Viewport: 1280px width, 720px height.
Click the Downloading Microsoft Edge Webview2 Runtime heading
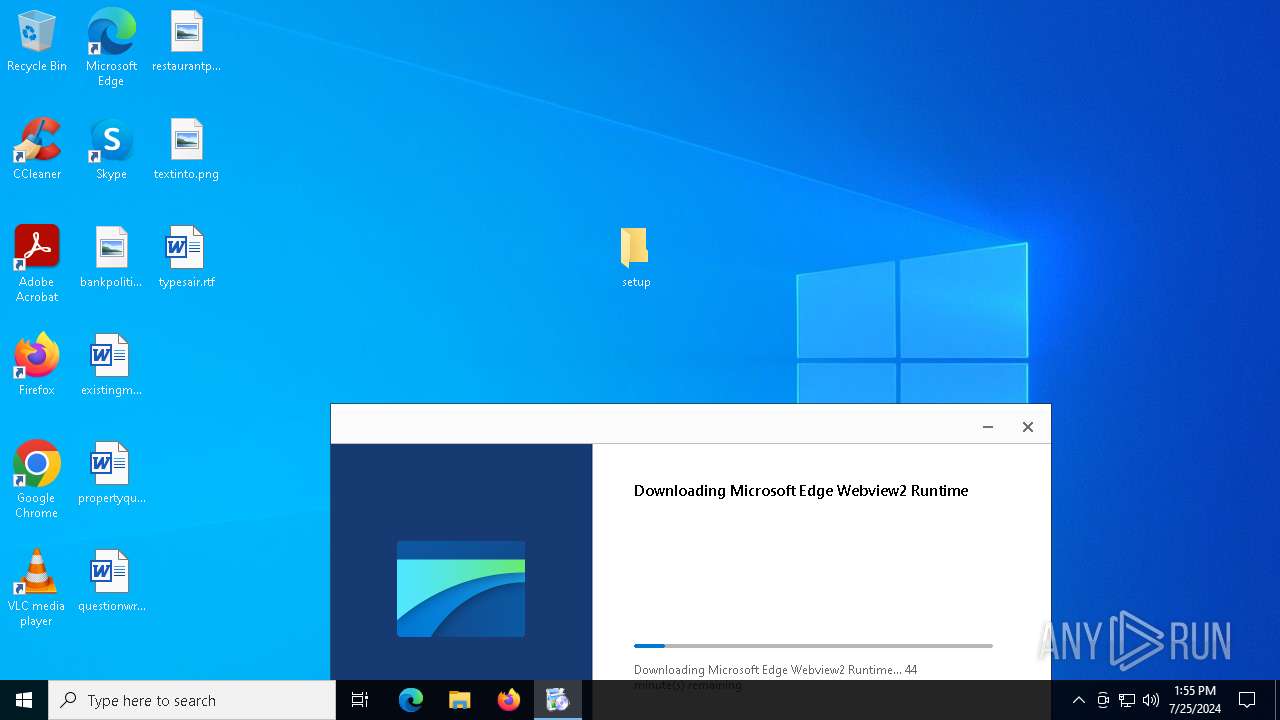[x=801, y=491]
